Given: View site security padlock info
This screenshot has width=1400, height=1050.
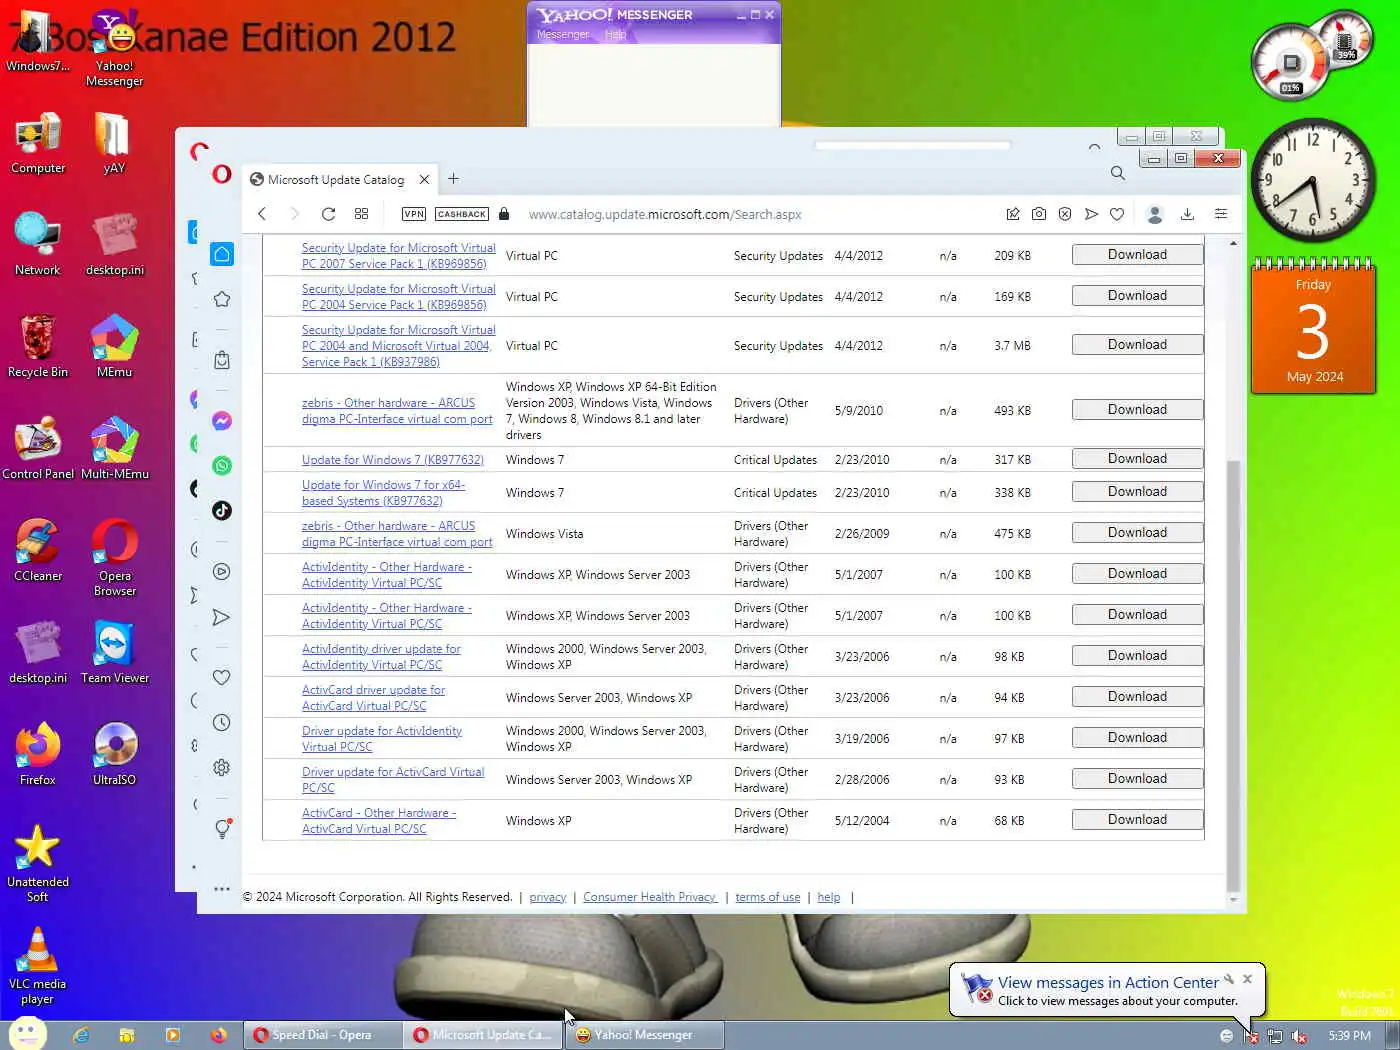Looking at the screenshot, I should [x=504, y=214].
